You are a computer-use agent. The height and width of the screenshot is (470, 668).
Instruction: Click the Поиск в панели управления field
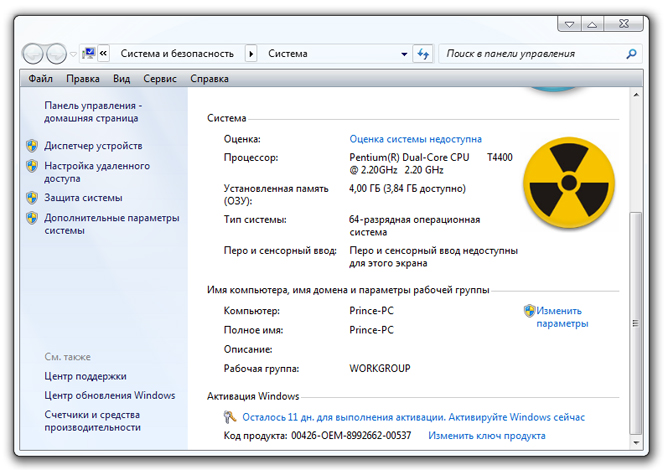coord(530,54)
